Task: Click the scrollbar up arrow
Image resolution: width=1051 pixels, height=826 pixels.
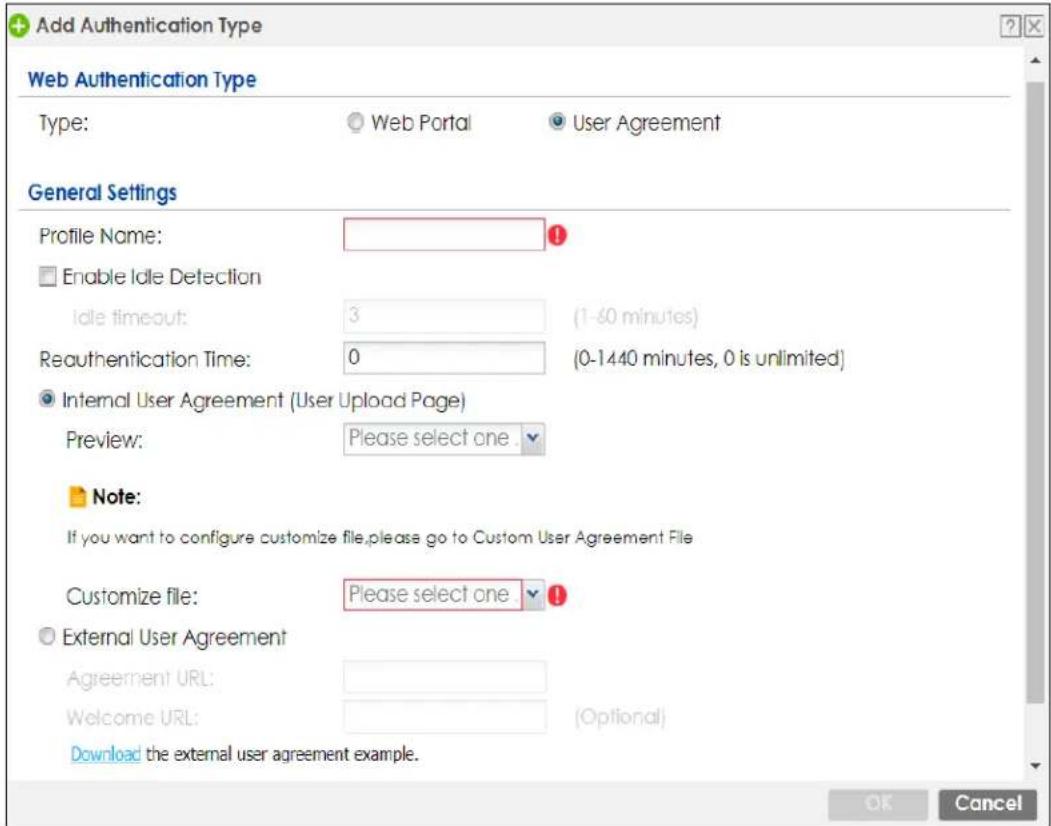Action: (x=1036, y=61)
